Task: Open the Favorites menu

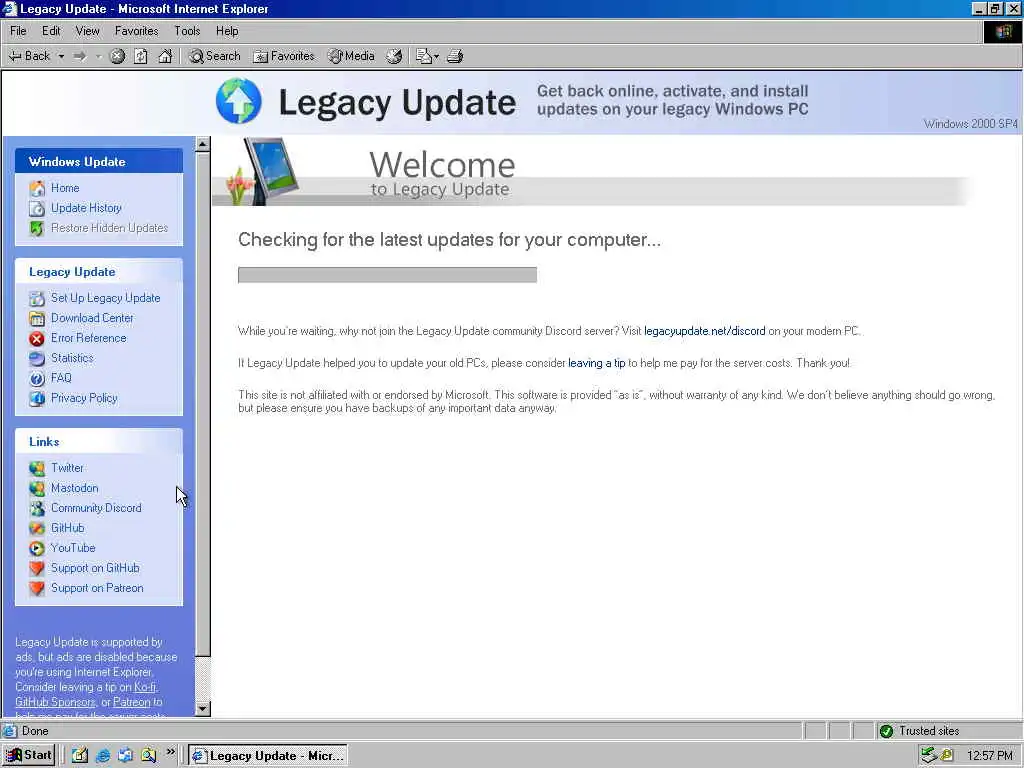Action: tap(136, 31)
